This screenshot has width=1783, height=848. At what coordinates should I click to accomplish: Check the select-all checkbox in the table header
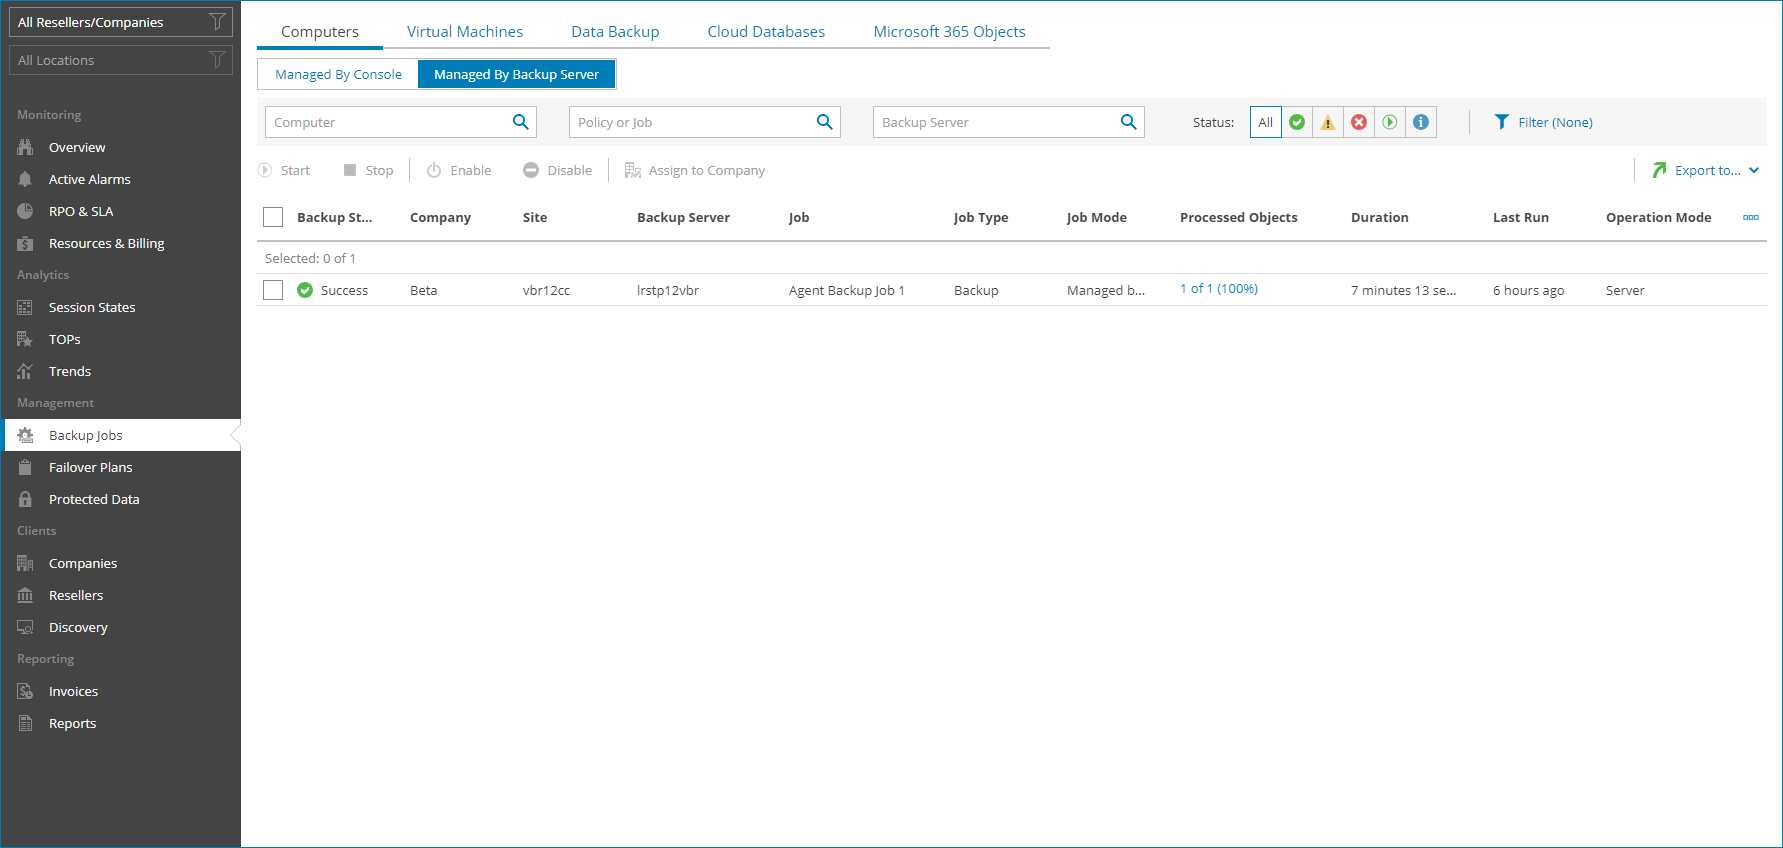[273, 217]
